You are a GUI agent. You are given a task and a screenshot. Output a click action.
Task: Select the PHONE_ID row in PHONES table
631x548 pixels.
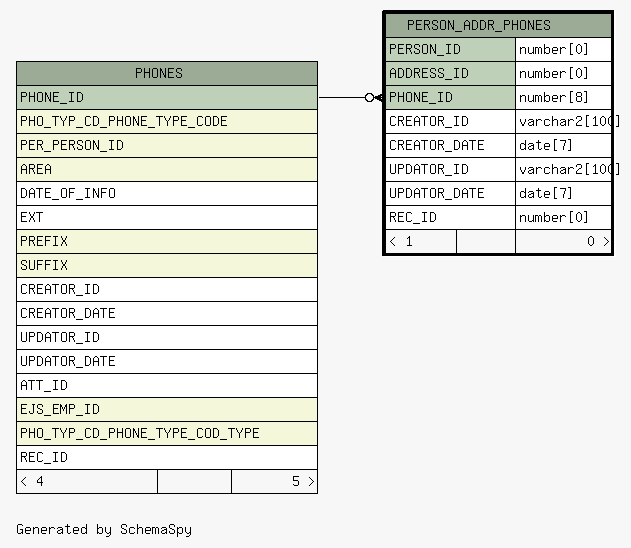point(167,97)
